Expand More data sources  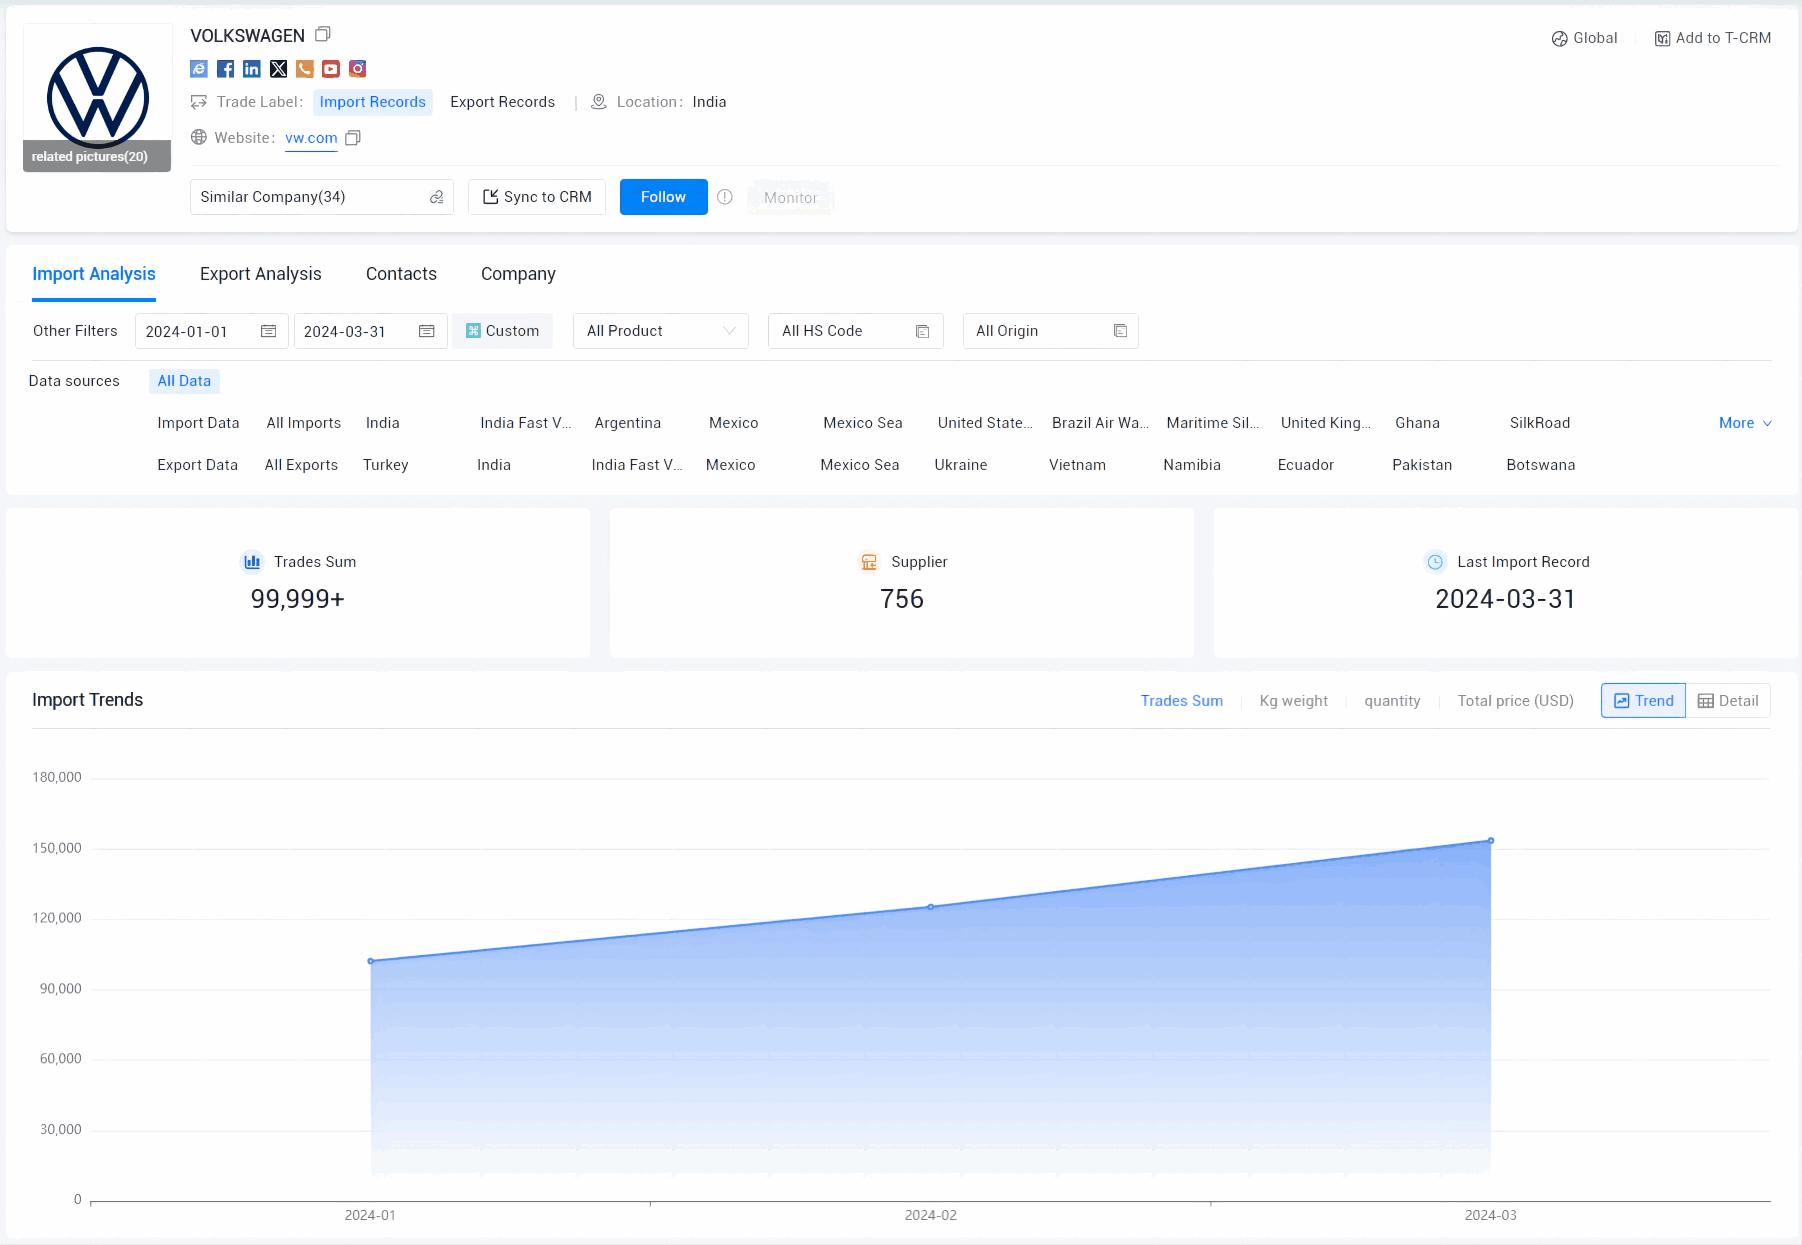coord(1745,423)
